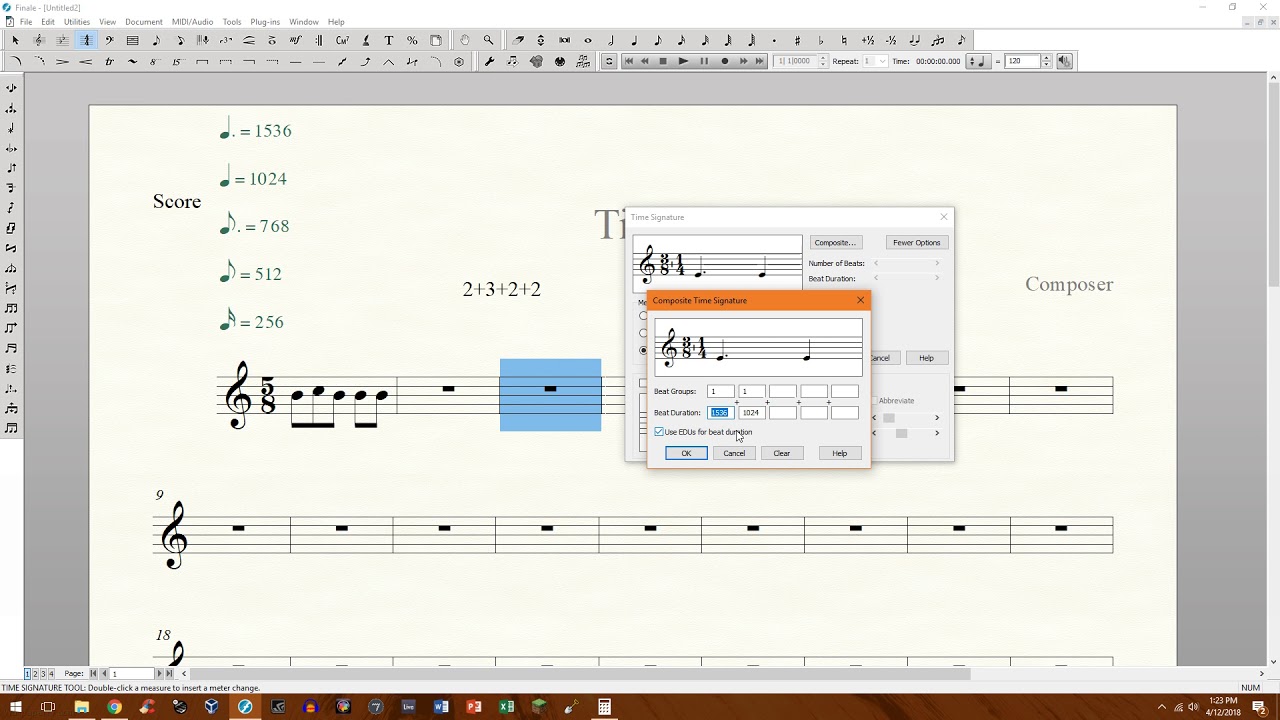Select the sharp accidental
The width and height of the screenshot is (1280, 720).
(x=797, y=40)
